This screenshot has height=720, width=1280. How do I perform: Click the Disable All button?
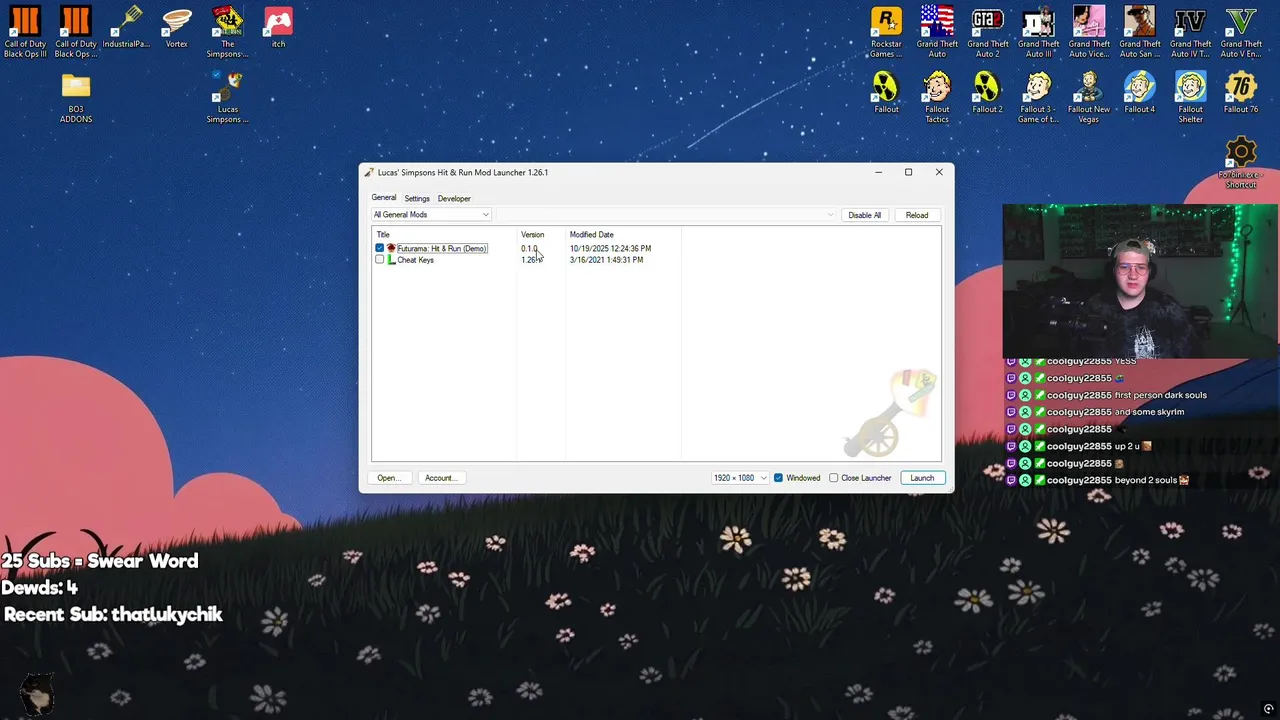pyautogui.click(x=864, y=215)
